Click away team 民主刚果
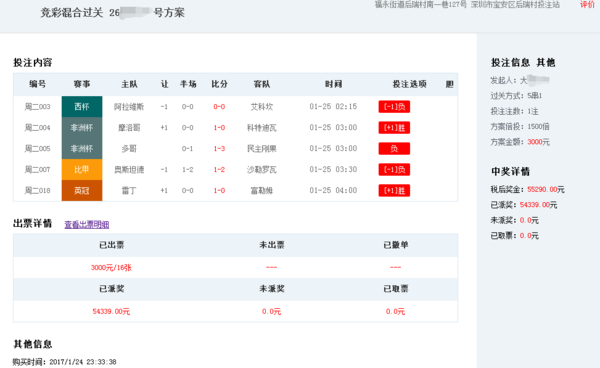Viewport: 600px width, 368px height. click(262, 148)
